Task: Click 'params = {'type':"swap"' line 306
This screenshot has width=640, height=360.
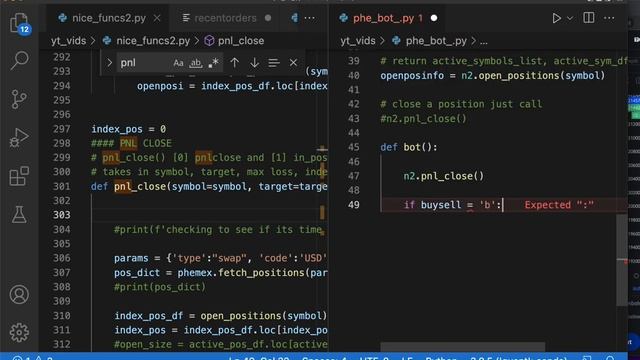Action: point(220,258)
